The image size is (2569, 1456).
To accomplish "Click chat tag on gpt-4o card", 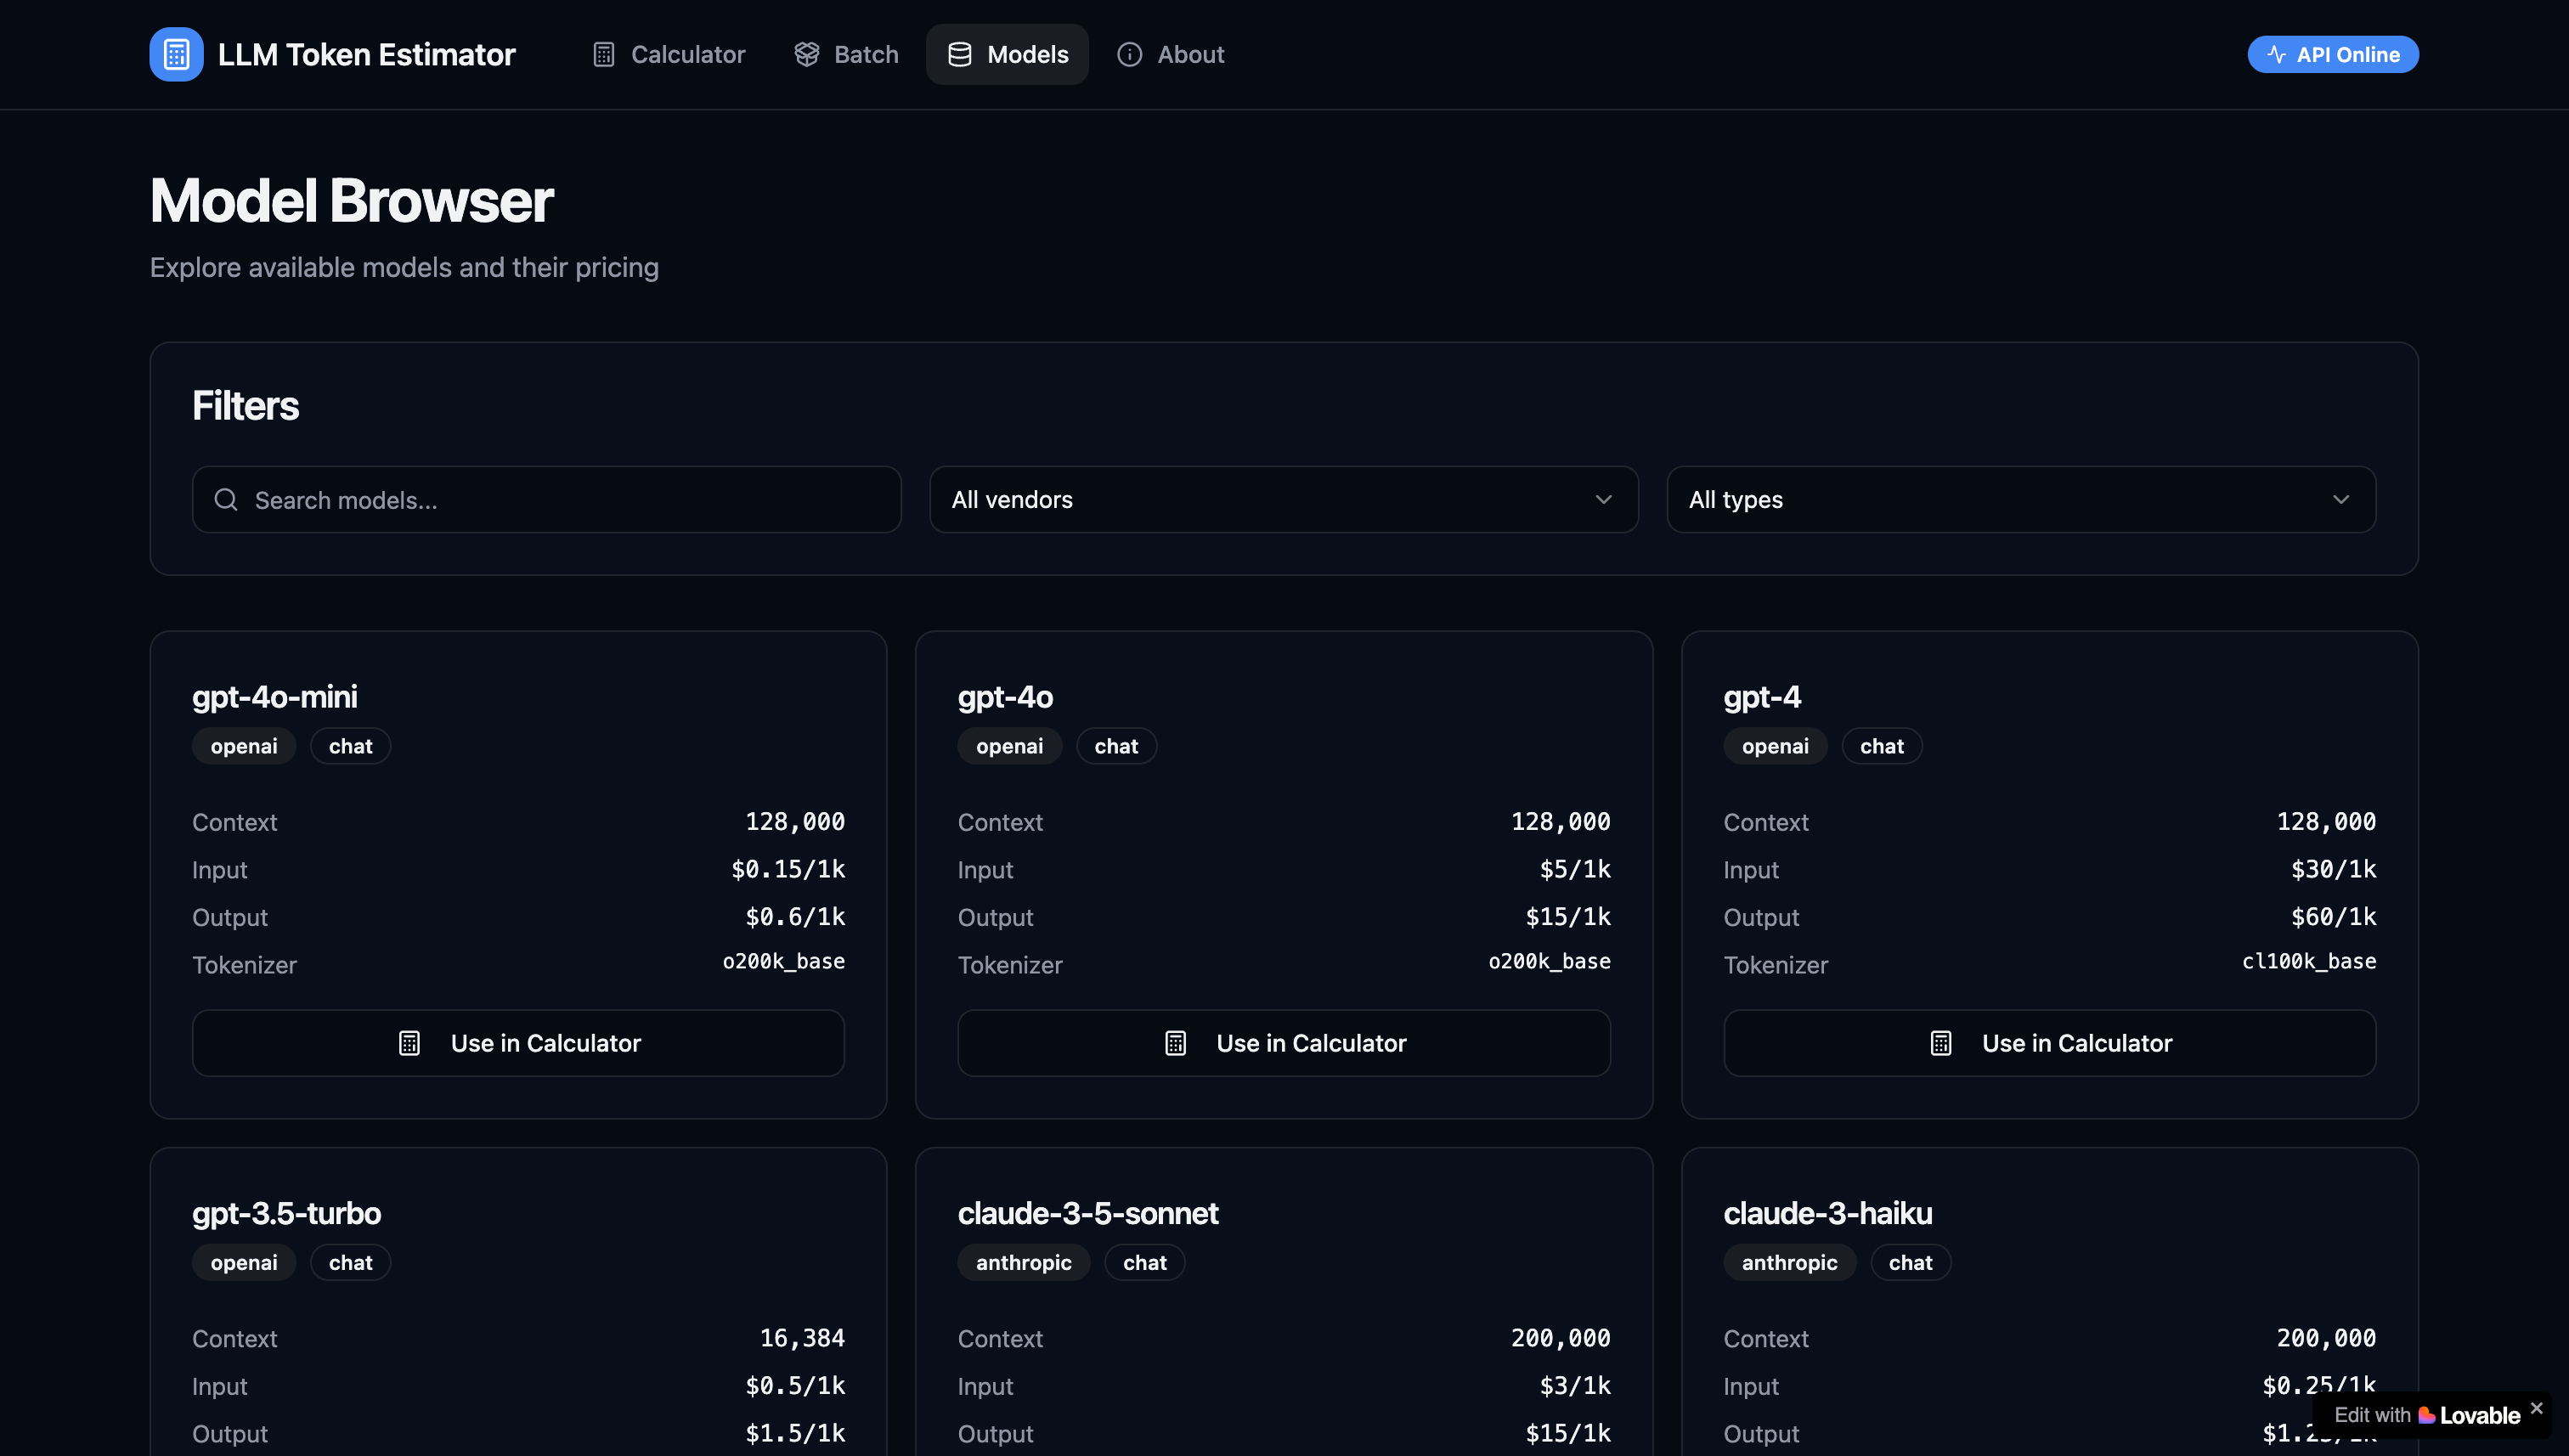I will pyautogui.click(x=1117, y=746).
